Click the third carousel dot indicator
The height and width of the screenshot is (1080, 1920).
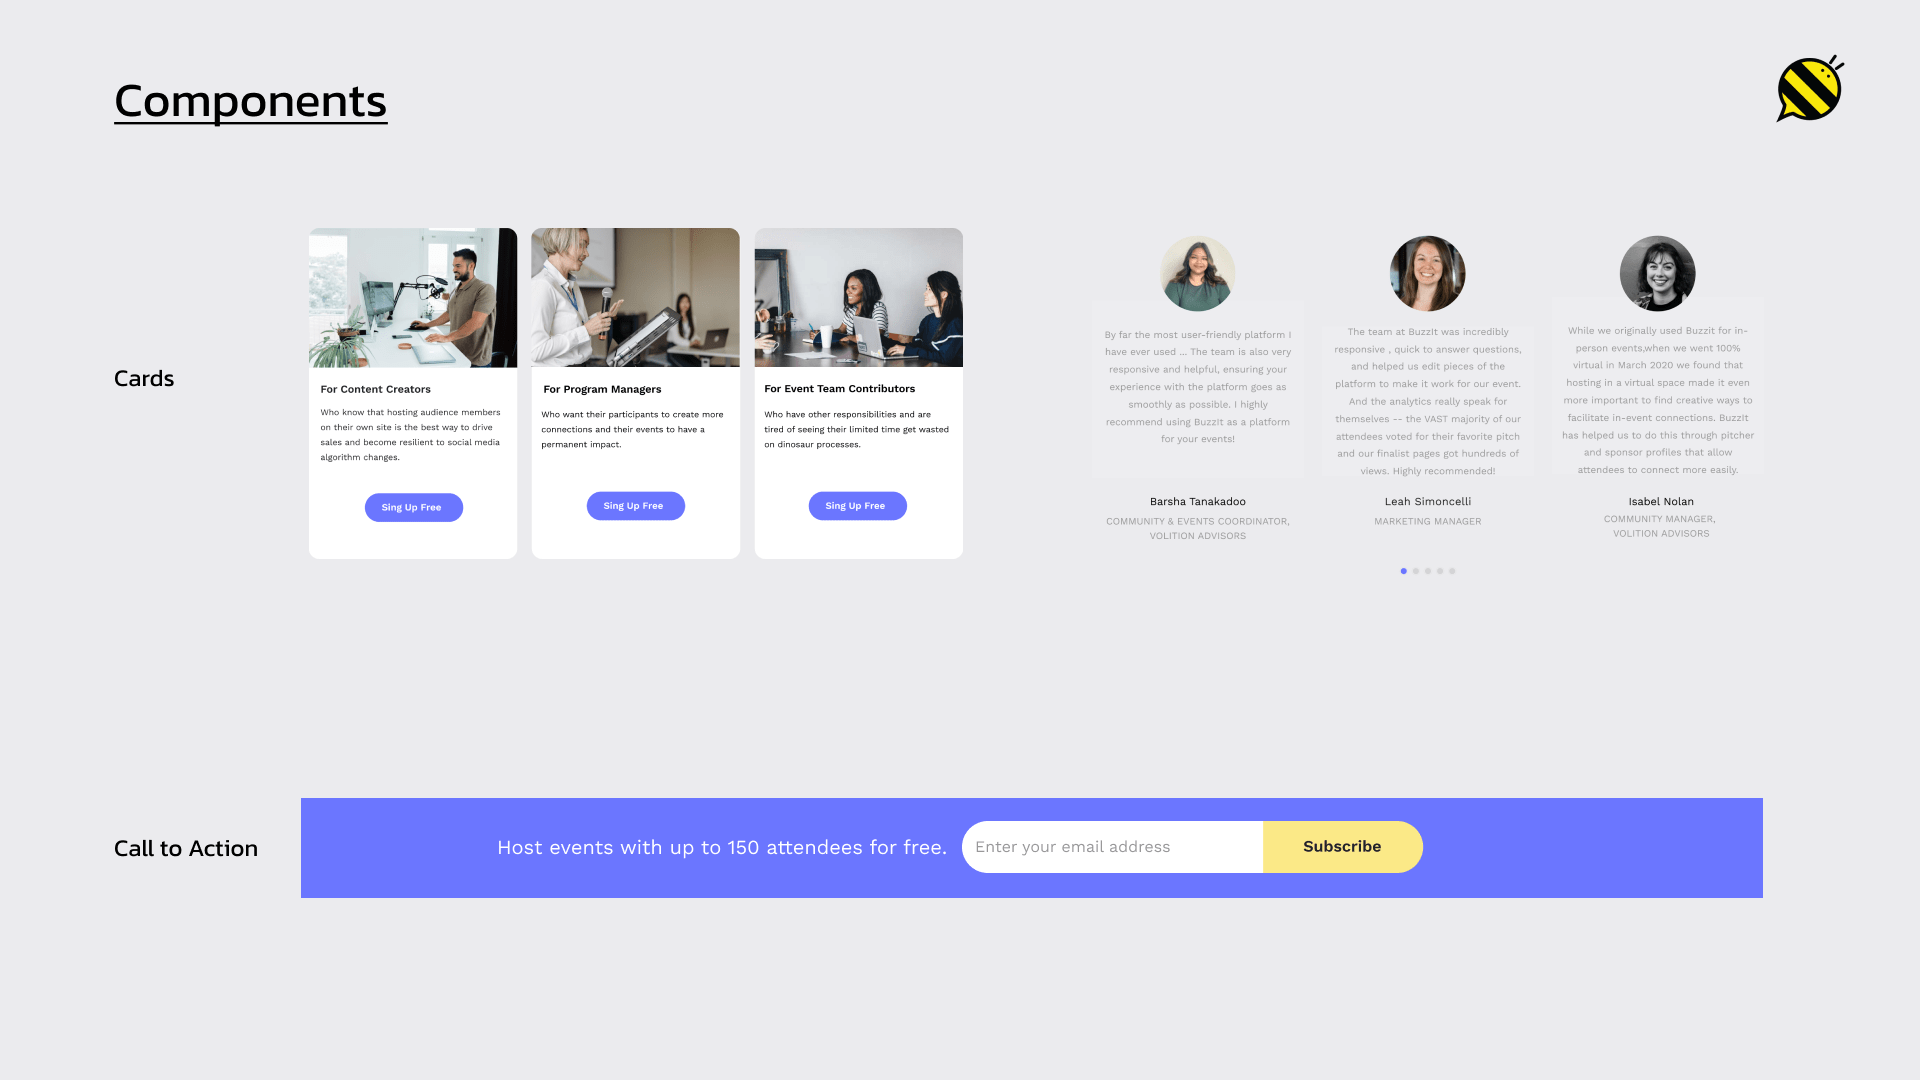pos(1428,571)
